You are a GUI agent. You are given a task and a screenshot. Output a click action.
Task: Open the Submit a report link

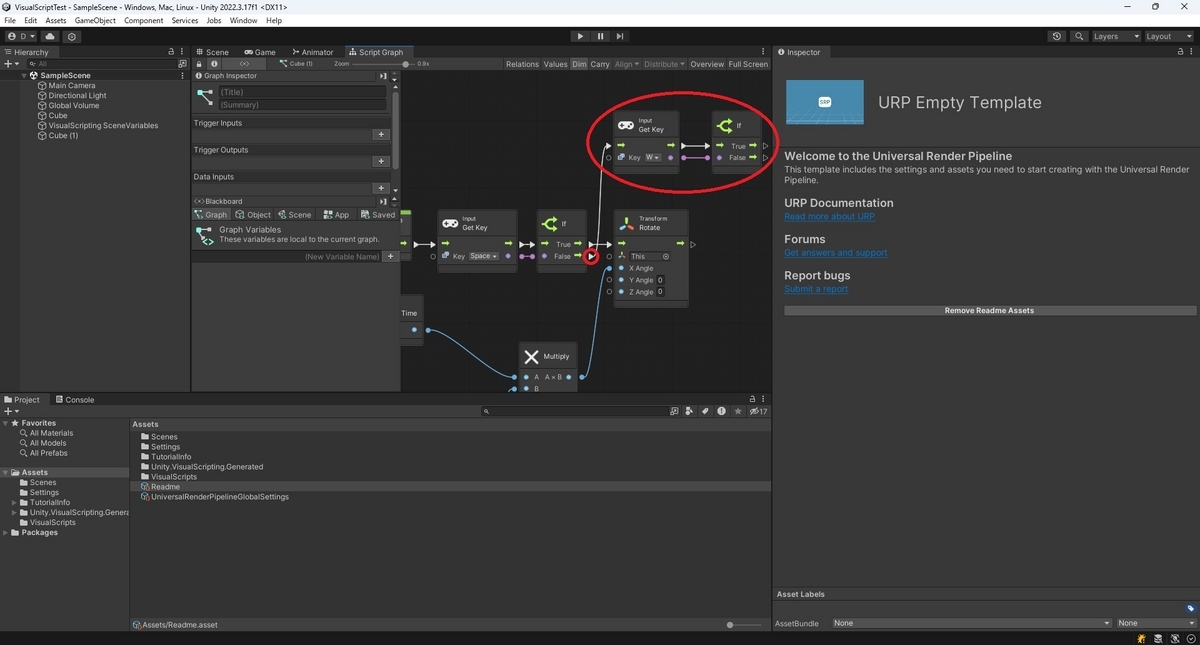[x=815, y=289]
